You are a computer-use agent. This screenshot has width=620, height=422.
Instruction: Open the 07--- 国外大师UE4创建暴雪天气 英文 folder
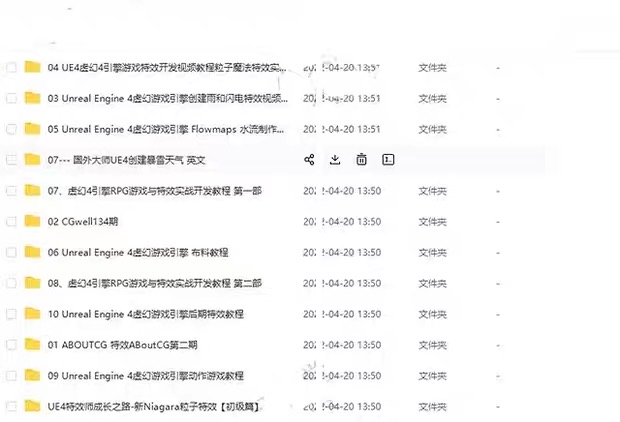(x=127, y=160)
